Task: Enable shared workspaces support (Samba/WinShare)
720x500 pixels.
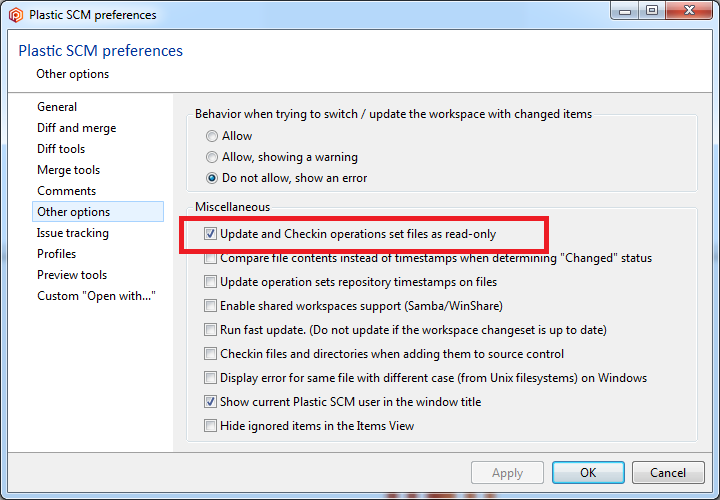Action: tap(210, 305)
